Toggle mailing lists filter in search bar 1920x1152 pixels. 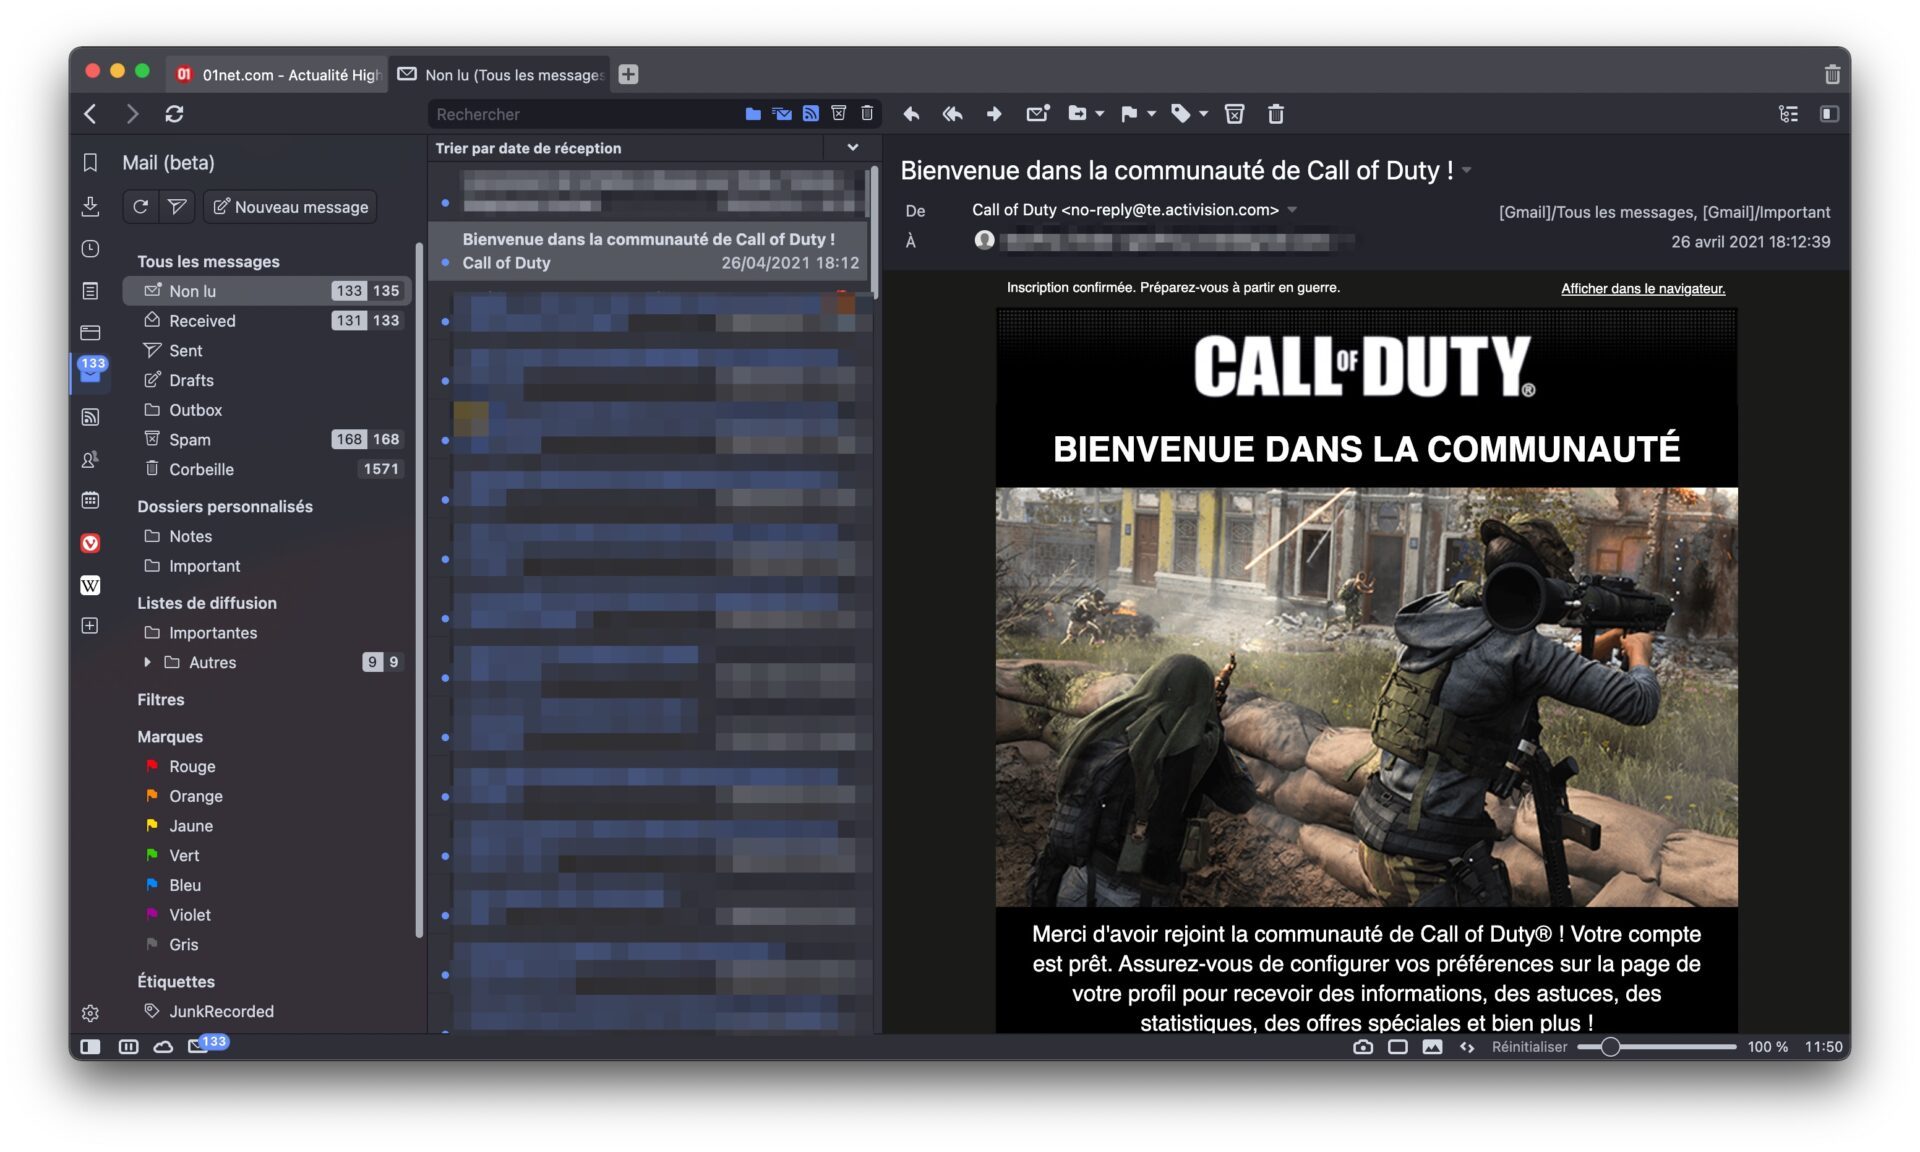(x=782, y=114)
